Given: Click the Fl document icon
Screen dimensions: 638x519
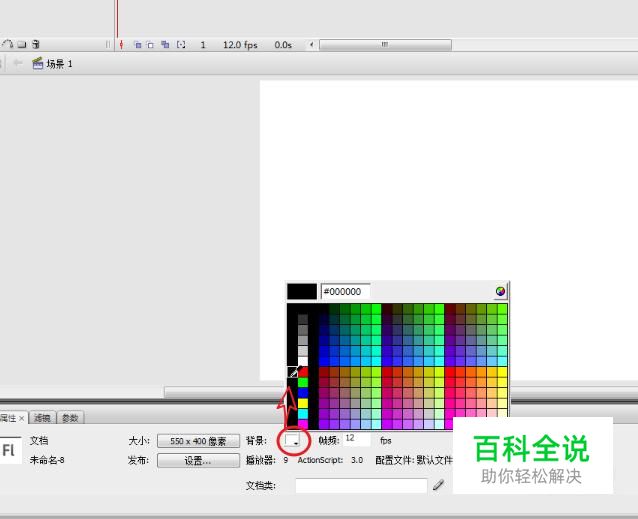Looking at the screenshot, I should (x=9, y=450).
